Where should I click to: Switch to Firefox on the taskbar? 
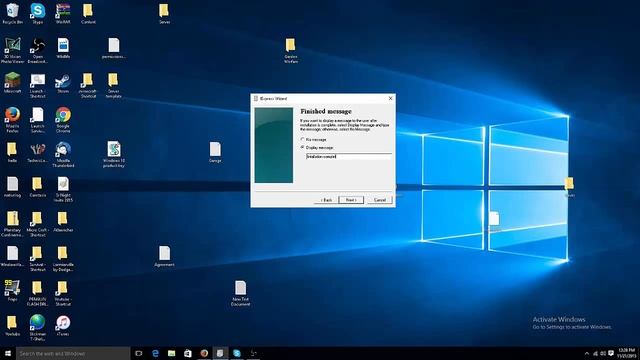tap(204, 353)
